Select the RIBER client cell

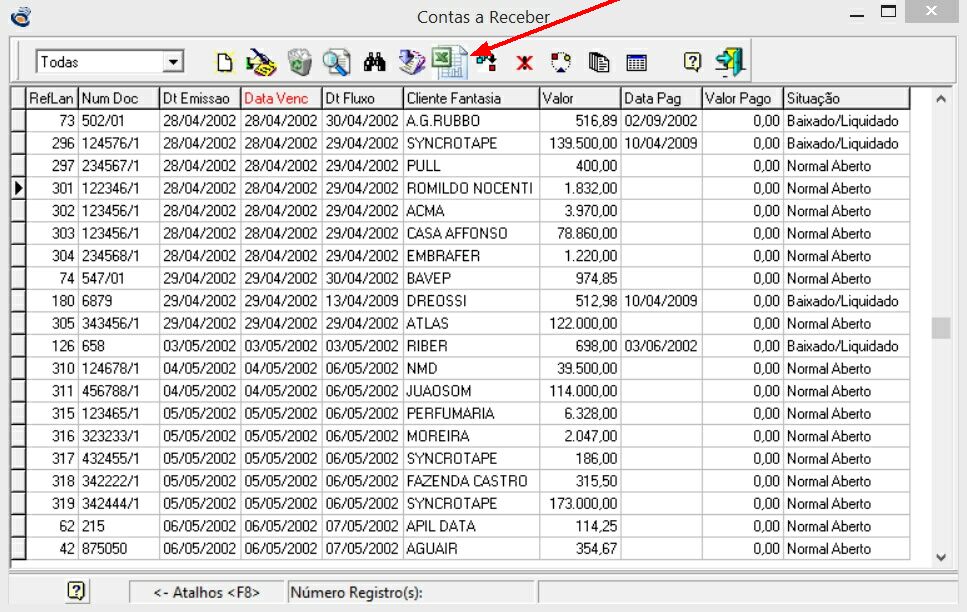click(471, 346)
